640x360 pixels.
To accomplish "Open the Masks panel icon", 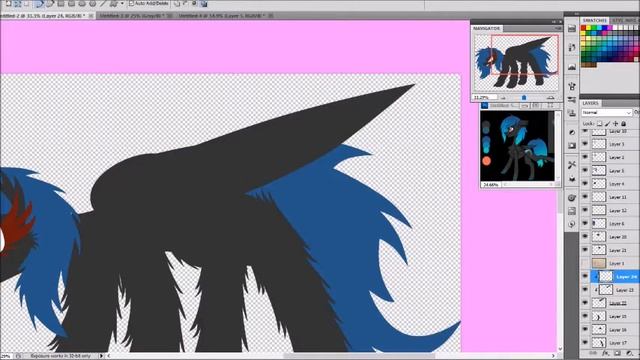I will coord(572,146).
